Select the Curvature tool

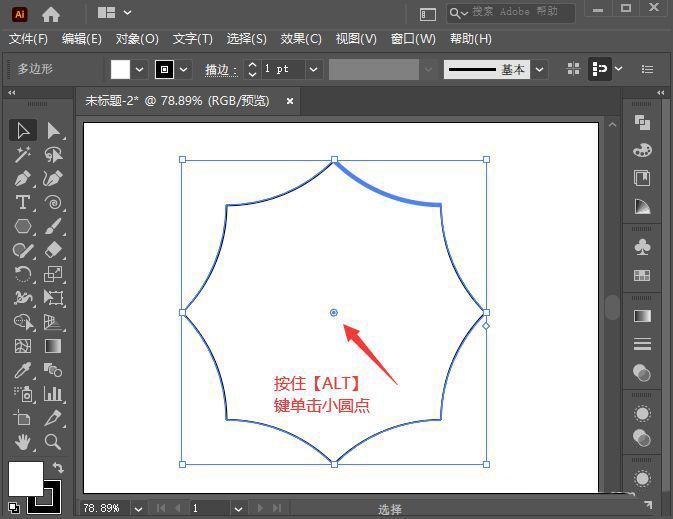pyautogui.click(x=53, y=179)
